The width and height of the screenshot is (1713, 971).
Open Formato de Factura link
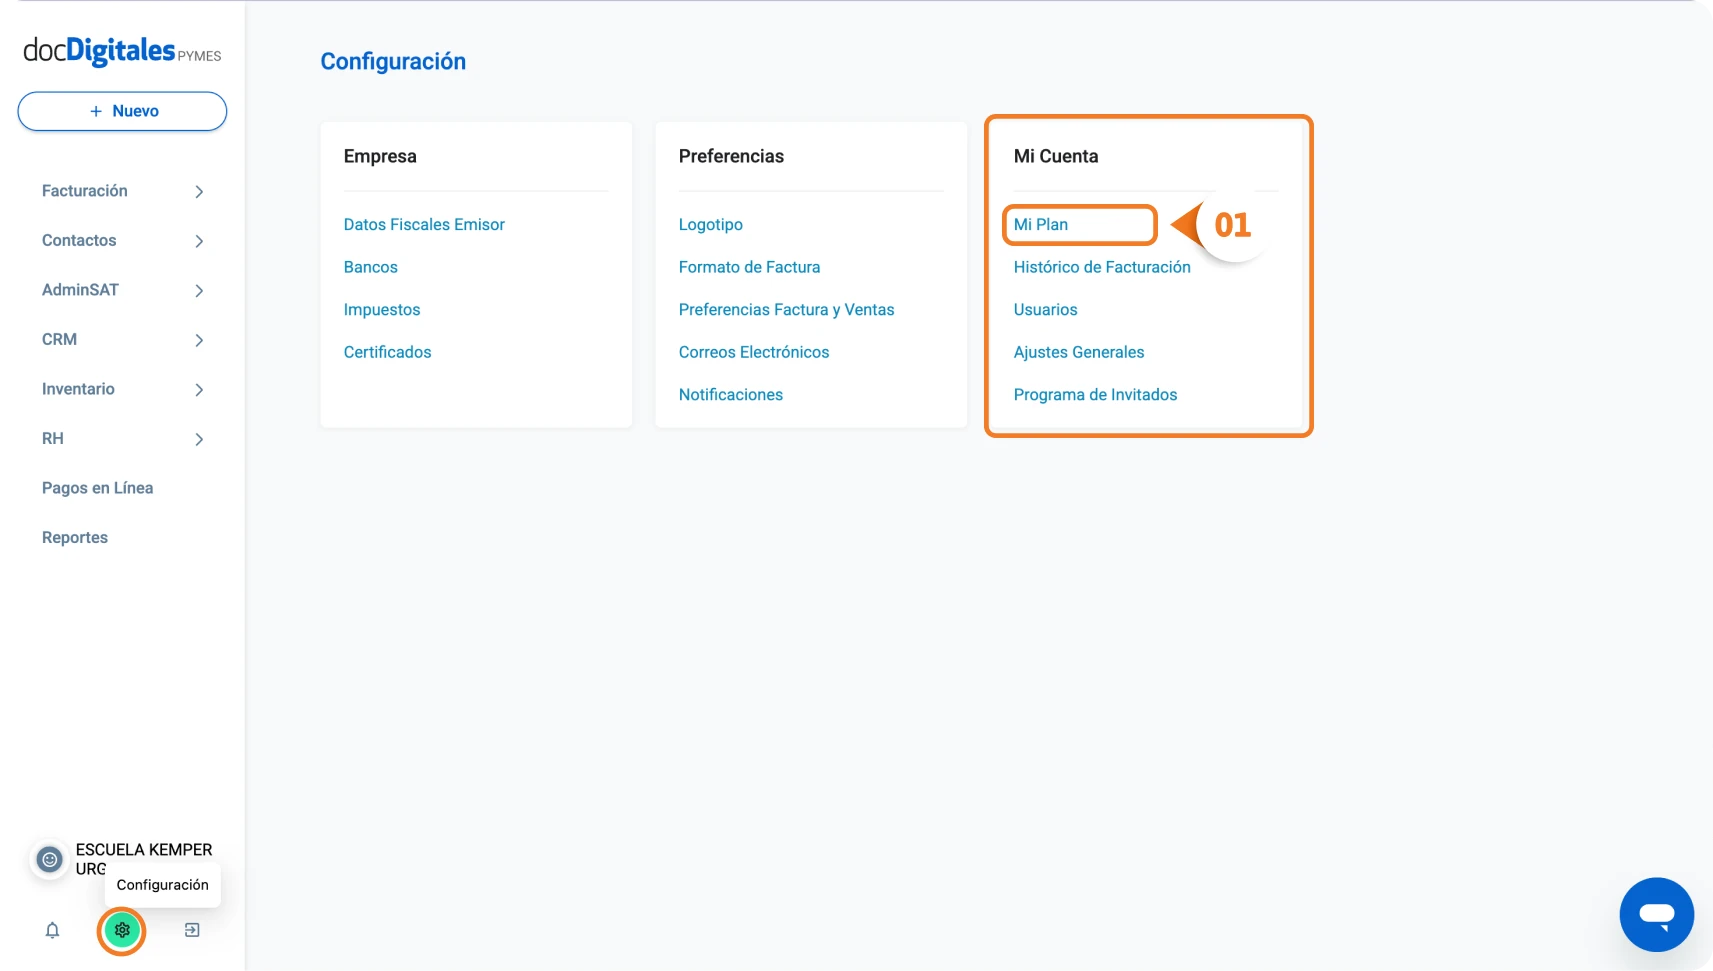click(x=749, y=267)
